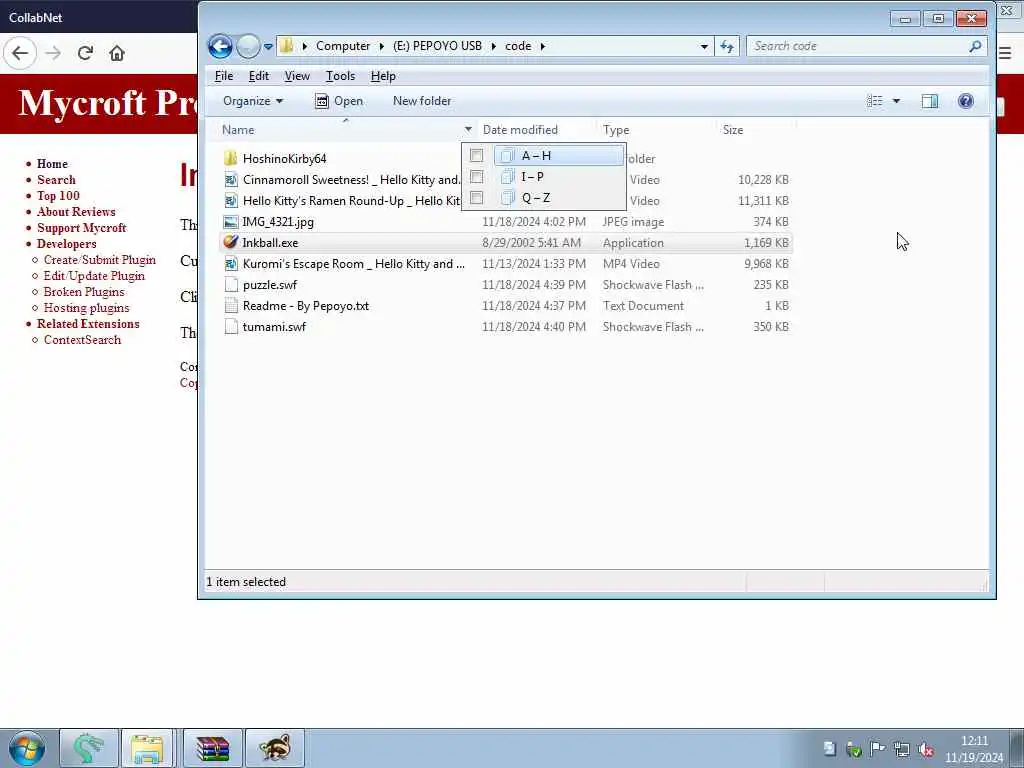Click the Explorer forward arrow button

(x=248, y=46)
